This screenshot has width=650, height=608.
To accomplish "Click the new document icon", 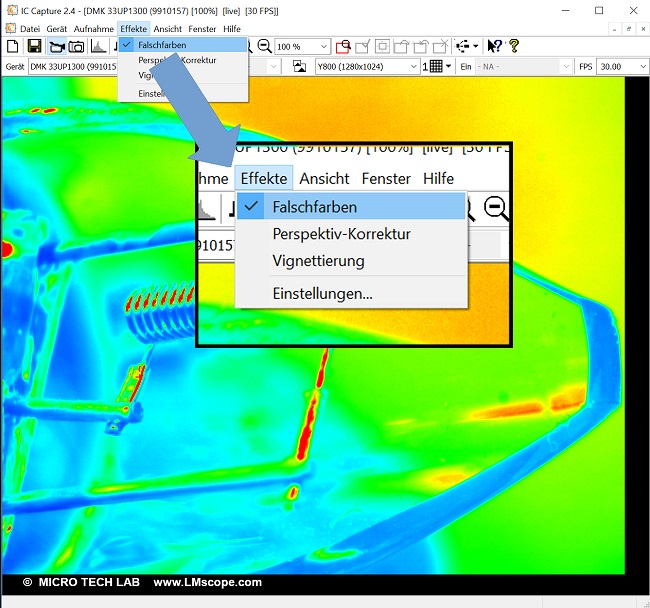I will [12, 47].
